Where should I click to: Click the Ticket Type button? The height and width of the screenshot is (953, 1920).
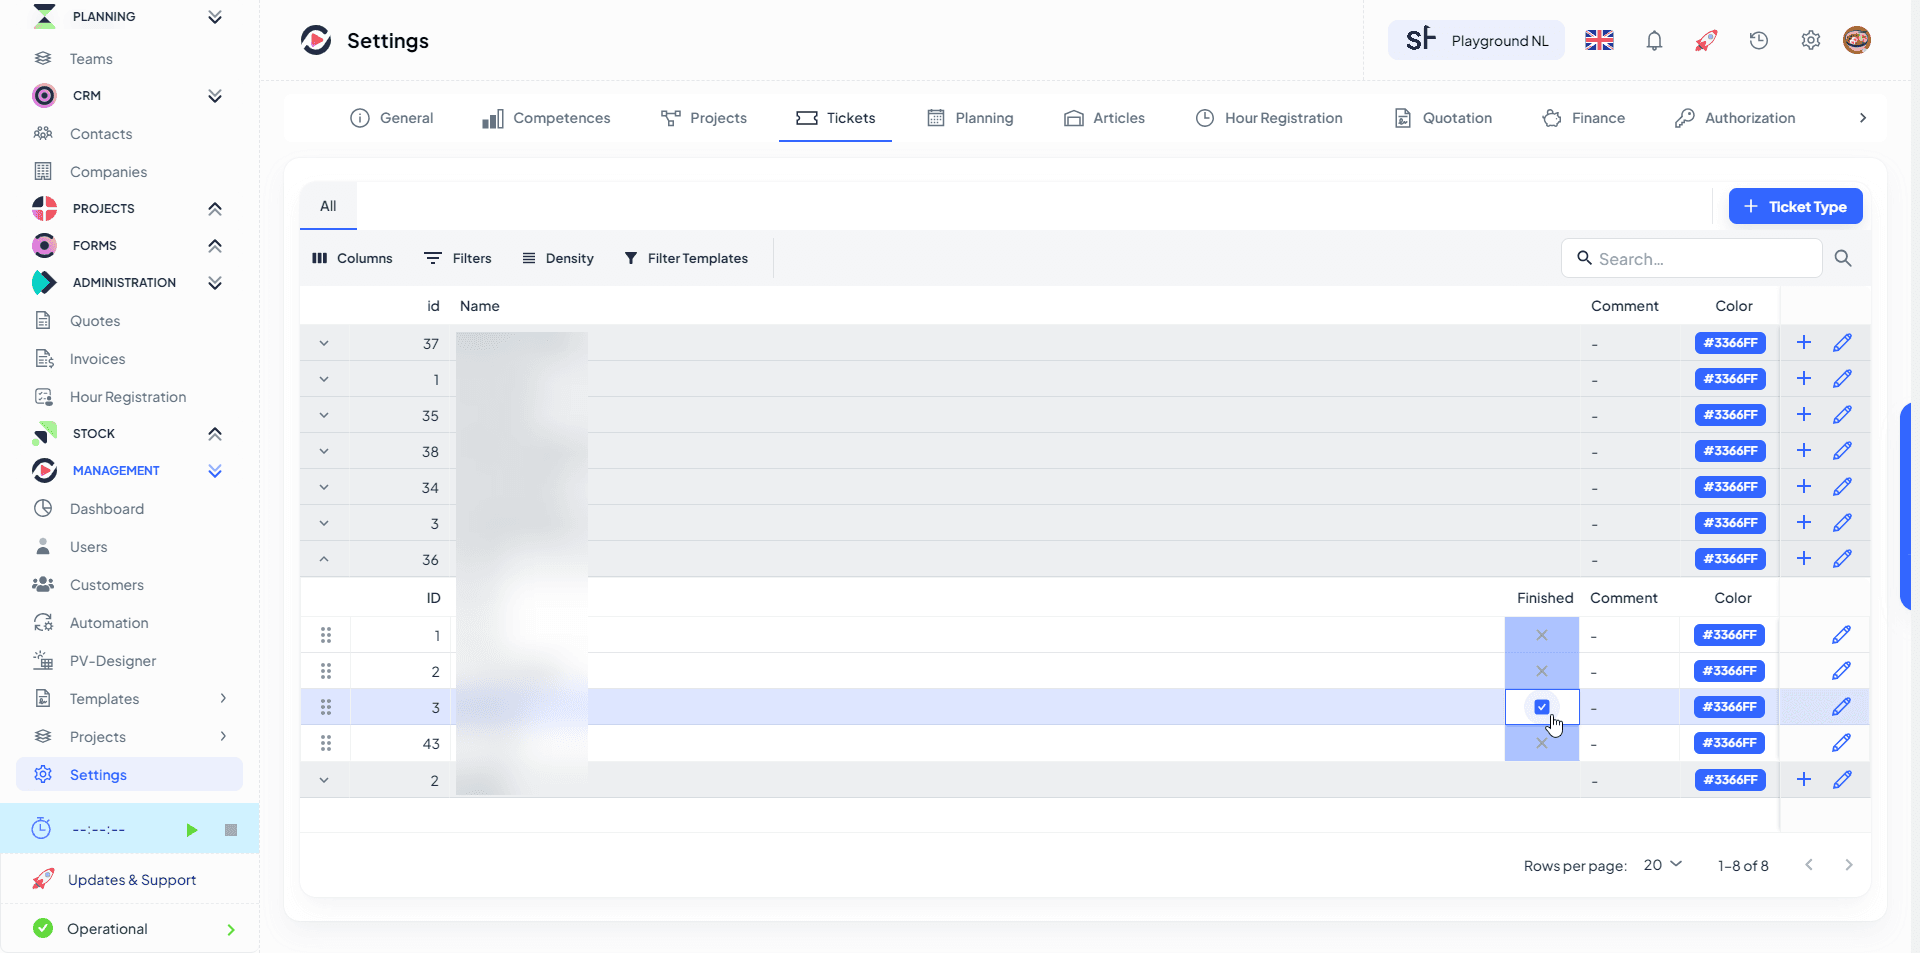pos(1795,207)
